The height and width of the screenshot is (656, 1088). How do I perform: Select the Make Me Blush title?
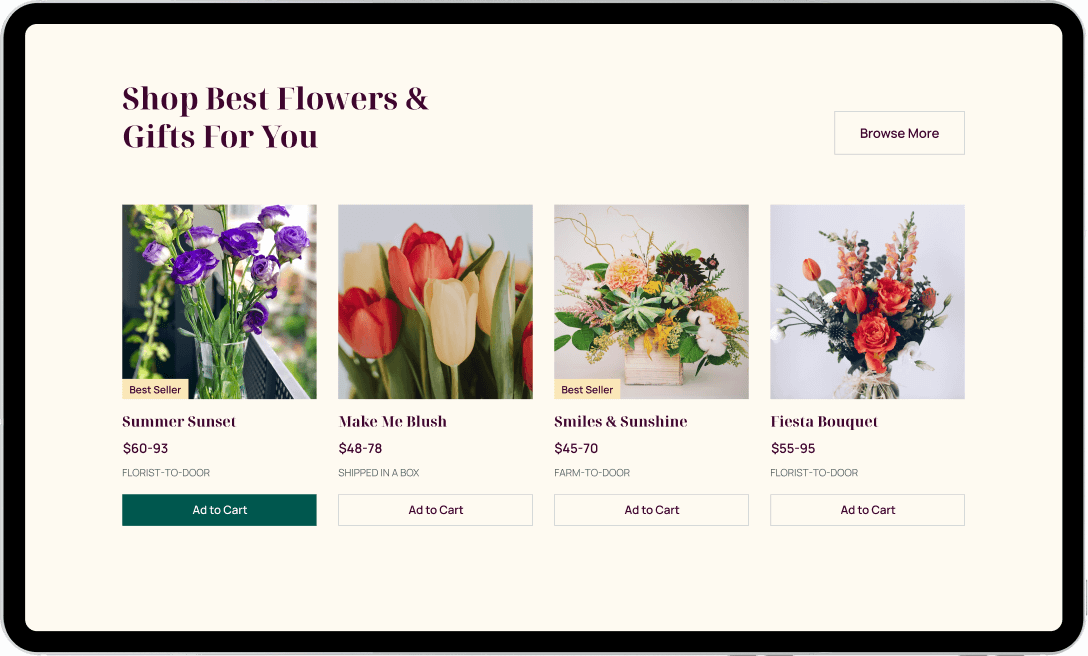(x=393, y=421)
